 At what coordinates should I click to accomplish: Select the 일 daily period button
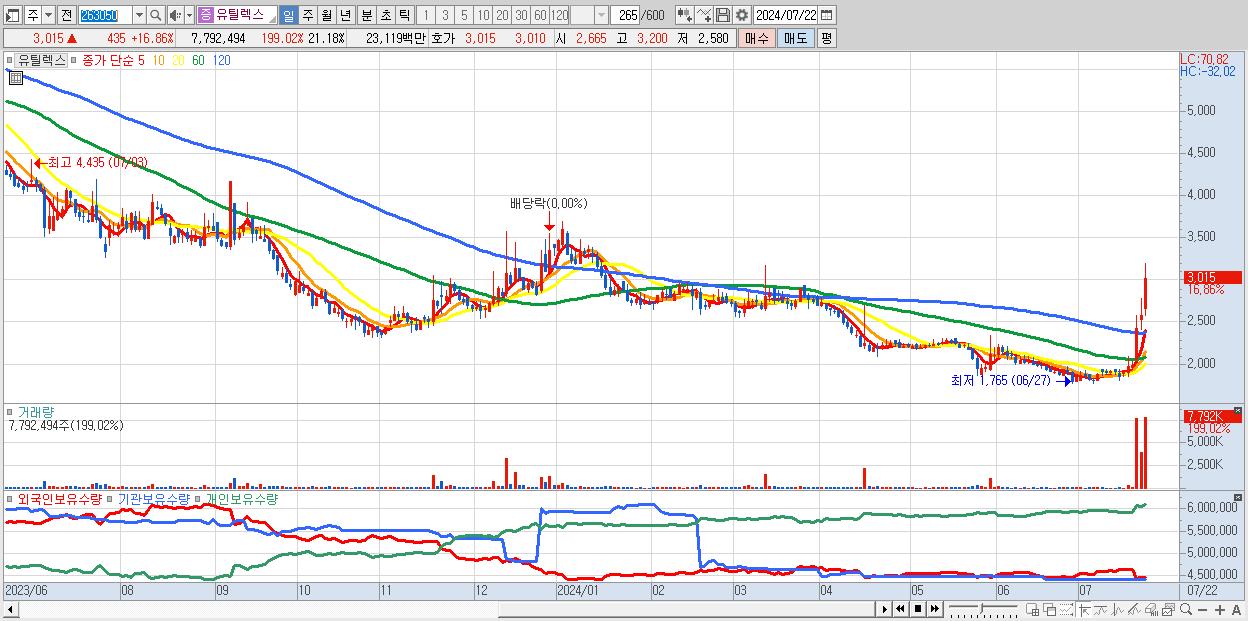pyautogui.click(x=288, y=15)
